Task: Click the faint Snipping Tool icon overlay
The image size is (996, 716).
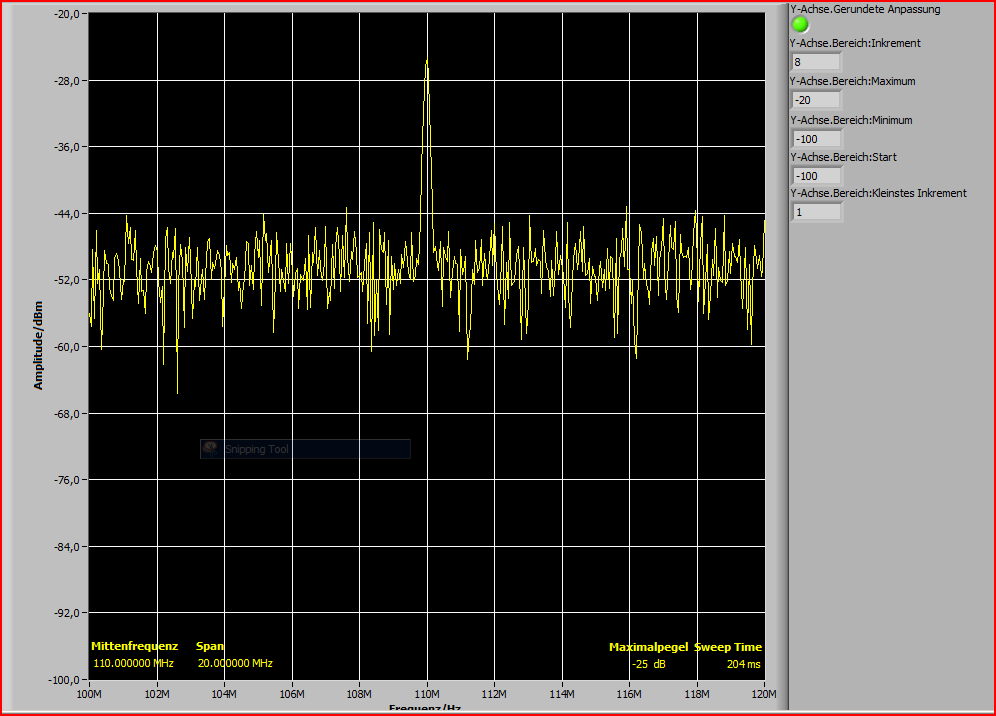Action: tap(211, 449)
